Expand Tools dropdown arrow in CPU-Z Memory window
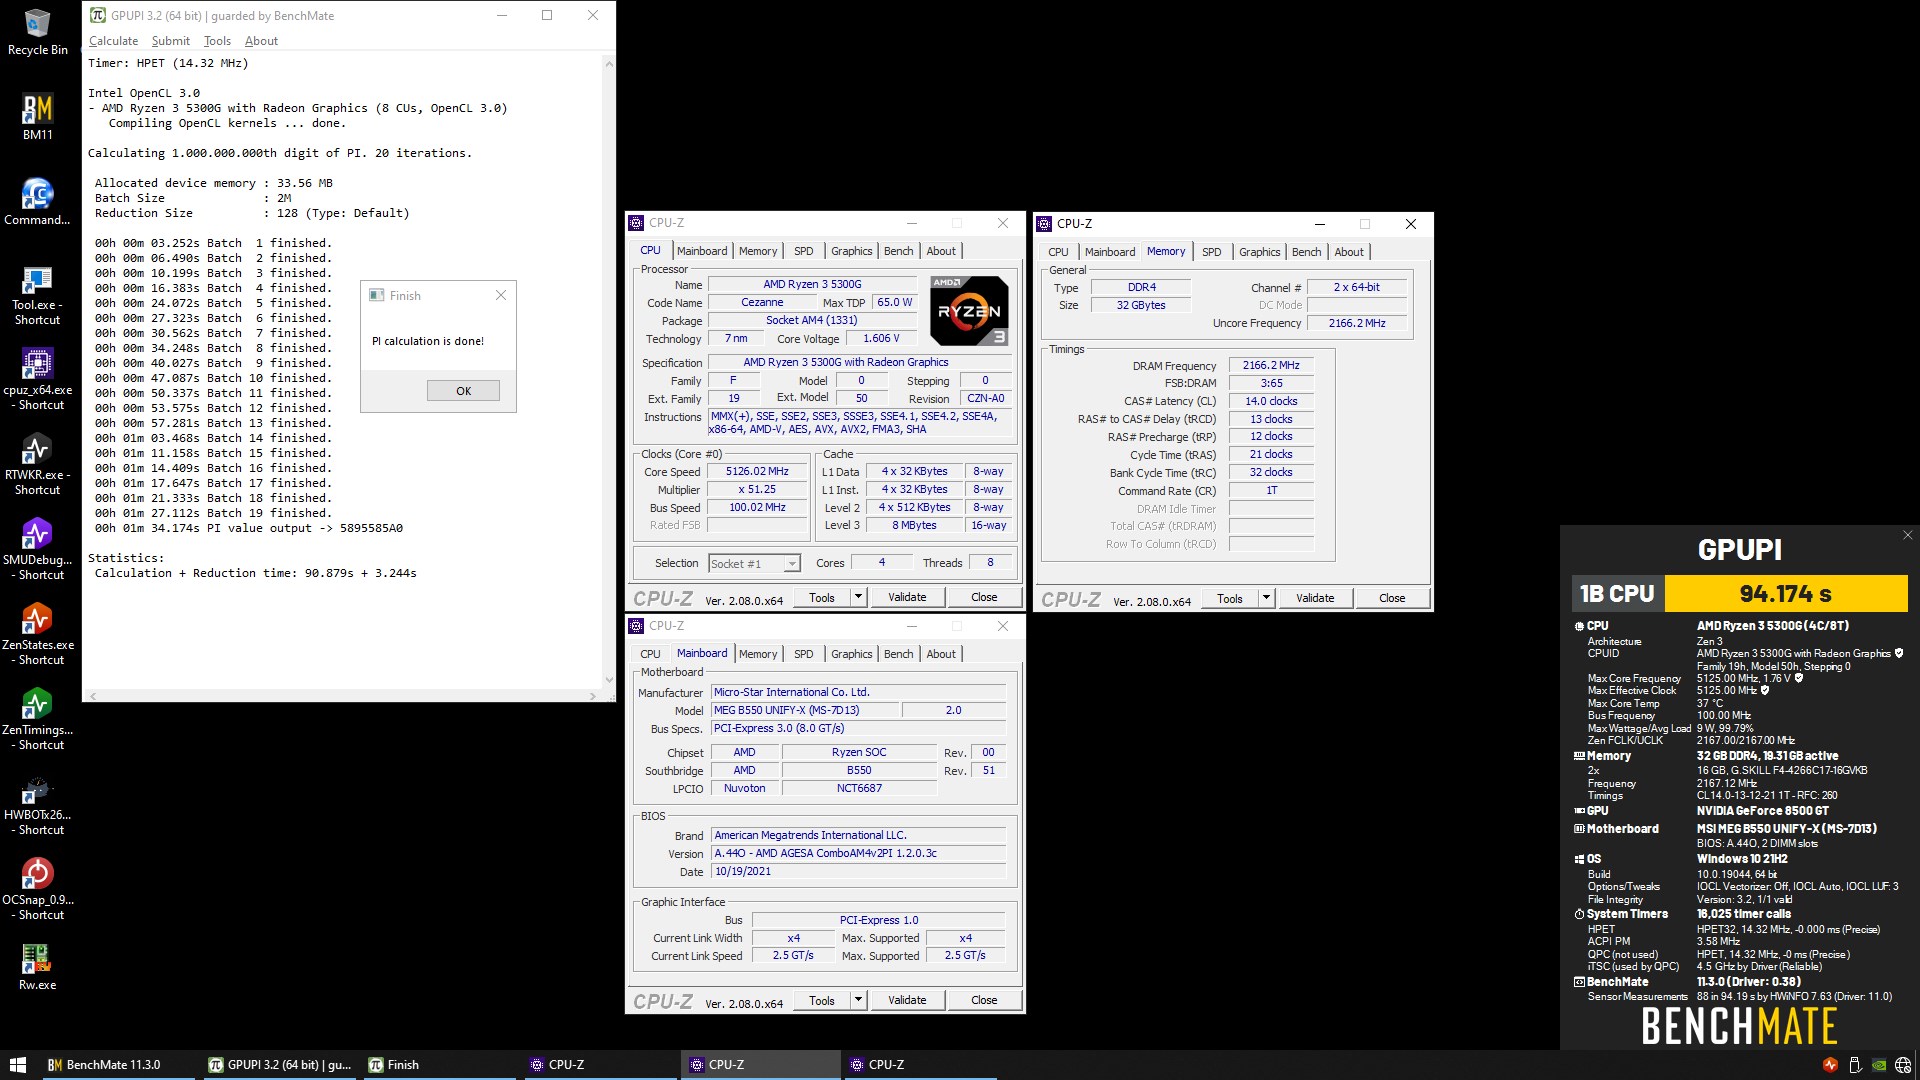Image resolution: width=1920 pixels, height=1080 pixels. pyautogui.click(x=1266, y=598)
